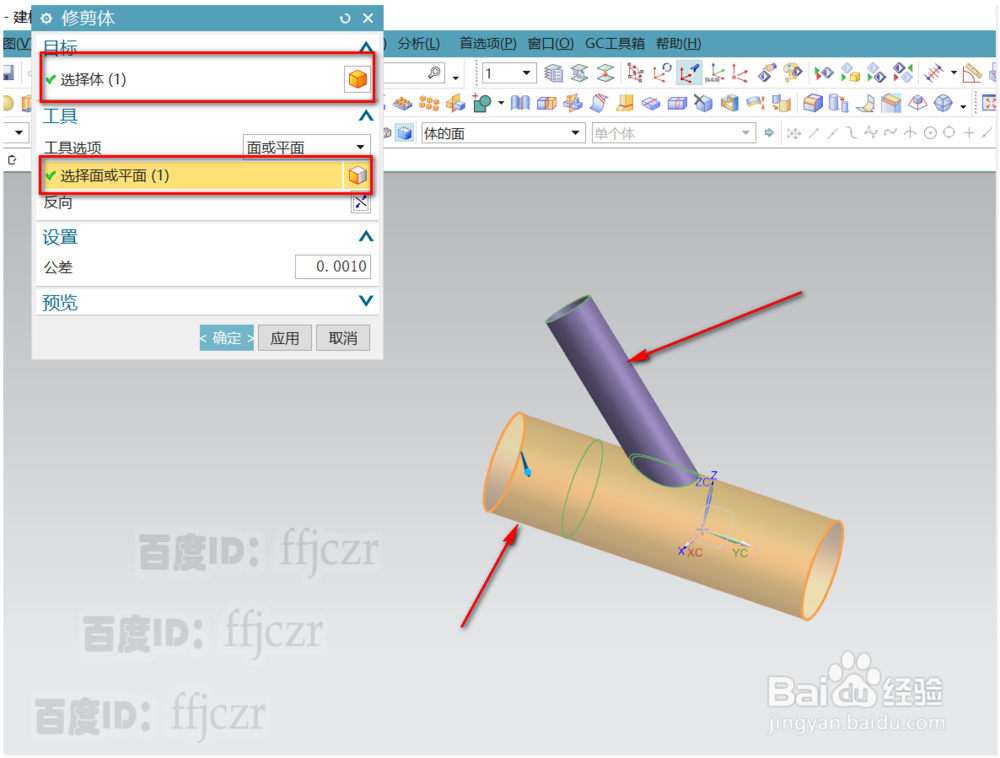Open the 帮助(H) menu
Image resolution: width=1000 pixels, height=758 pixels.
pos(679,43)
